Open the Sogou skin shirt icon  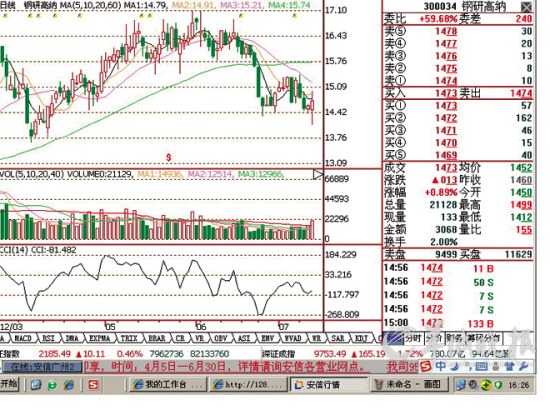tap(509, 367)
